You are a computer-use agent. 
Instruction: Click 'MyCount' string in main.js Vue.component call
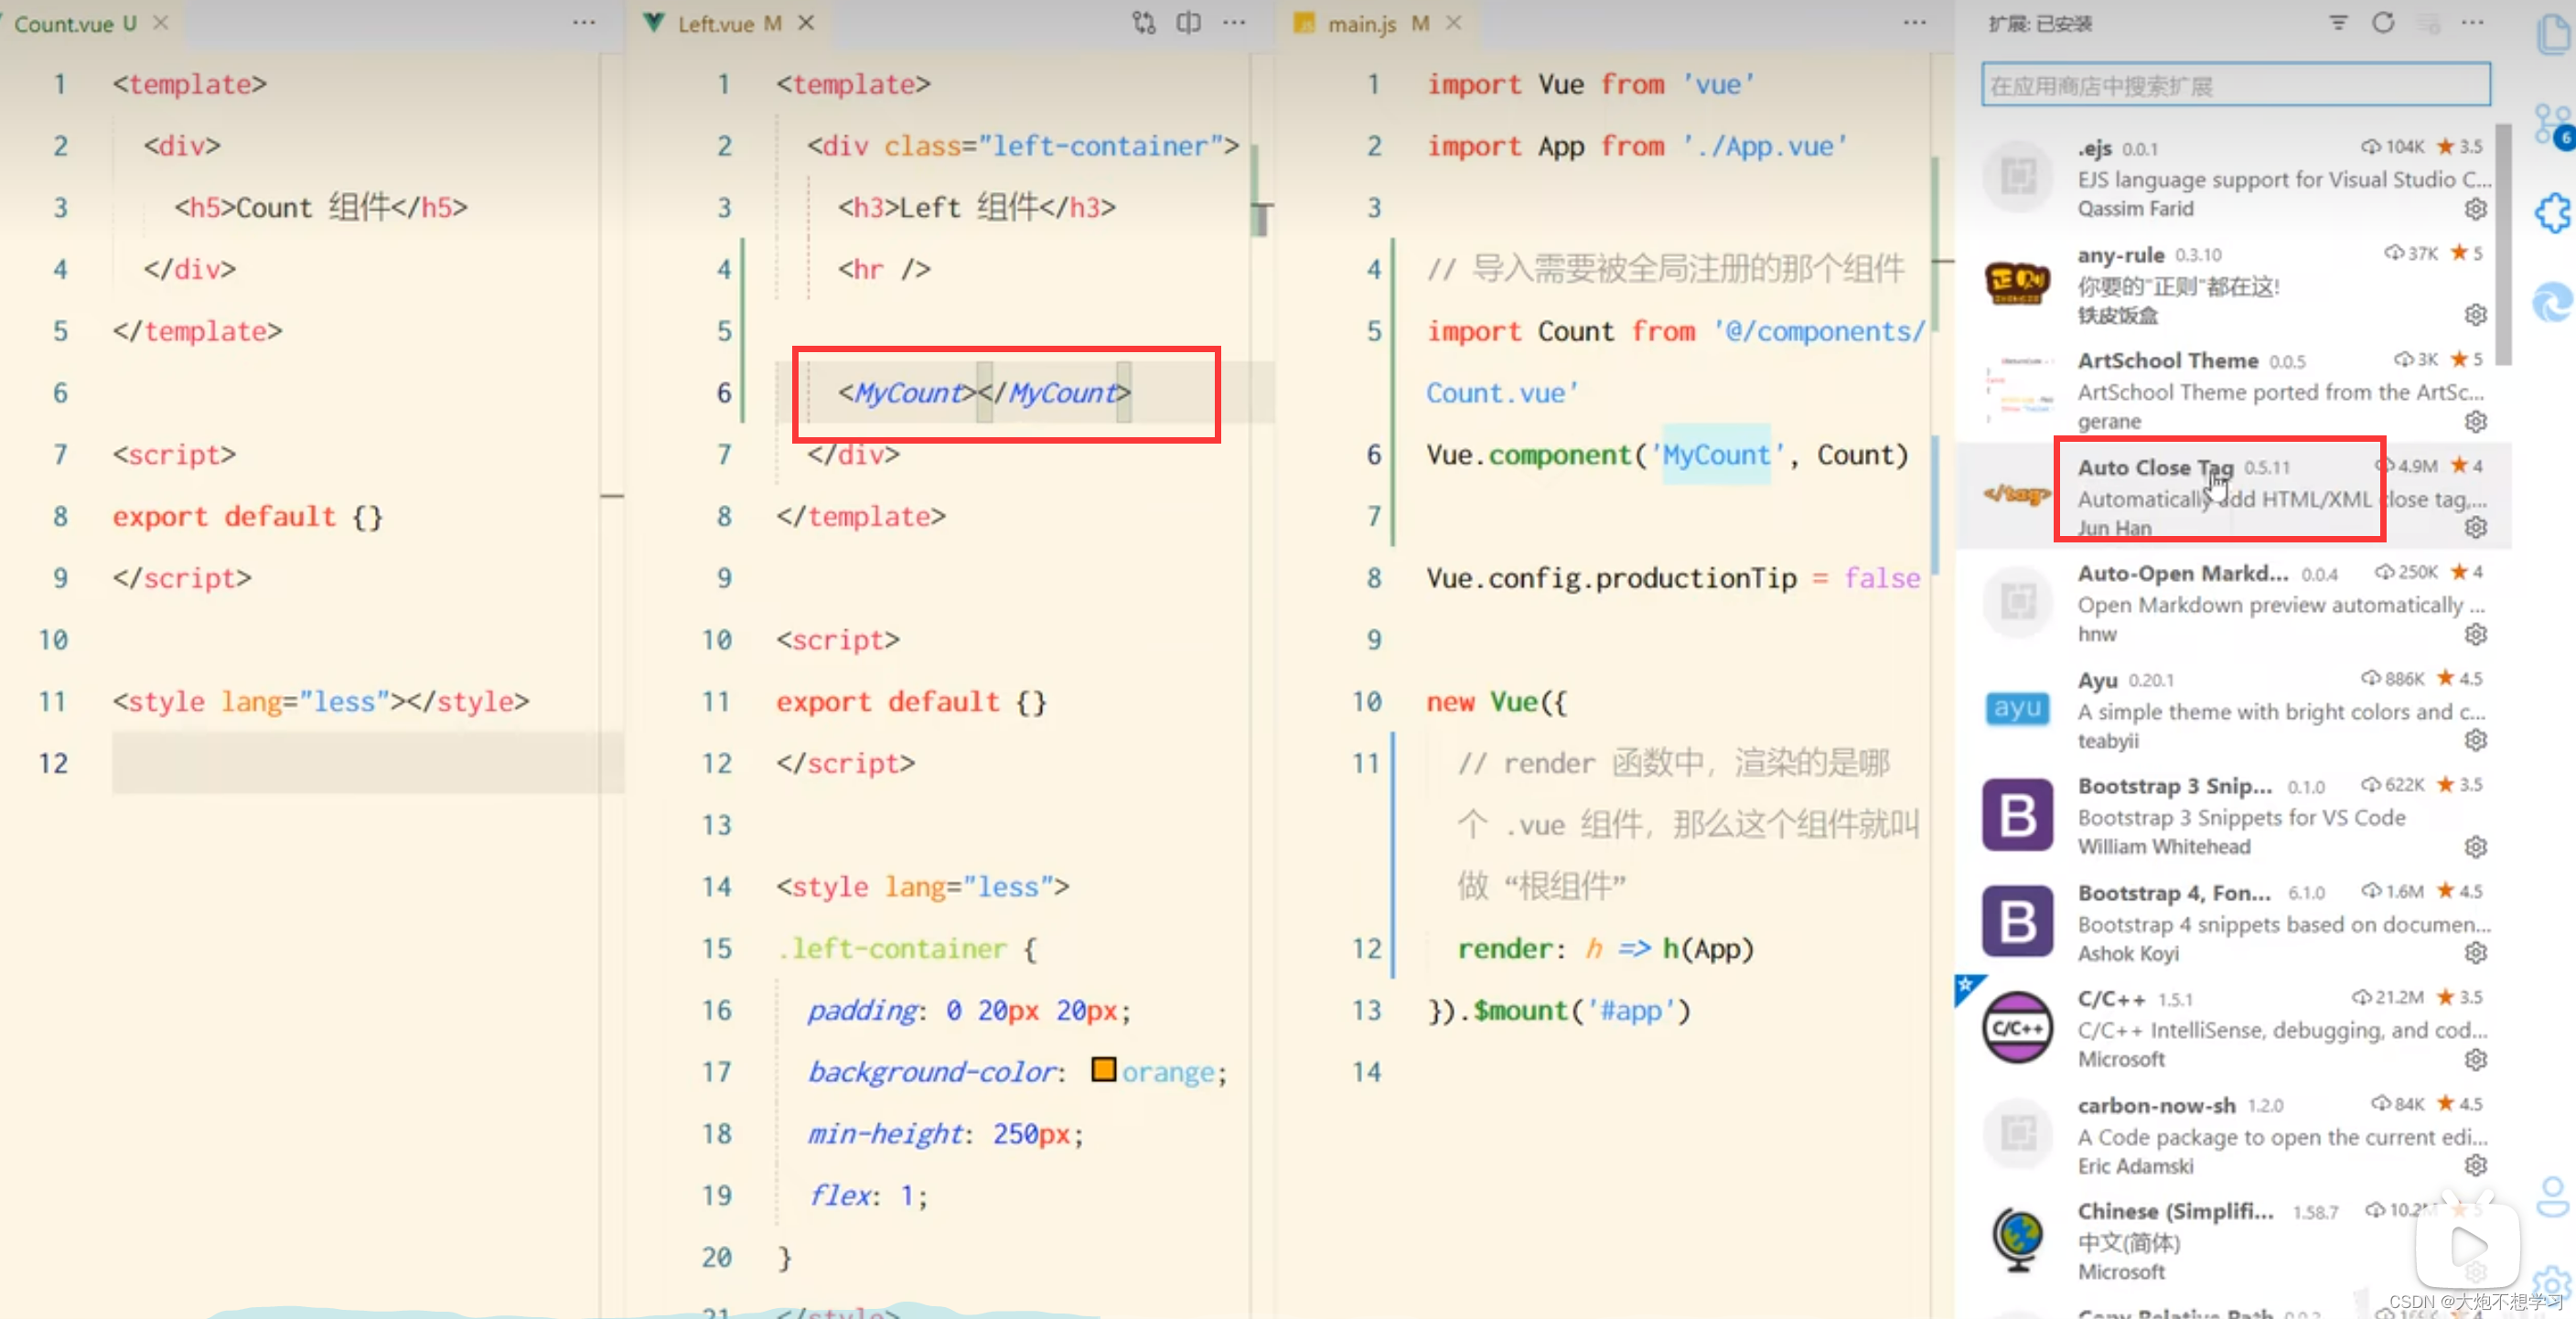[1716, 455]
